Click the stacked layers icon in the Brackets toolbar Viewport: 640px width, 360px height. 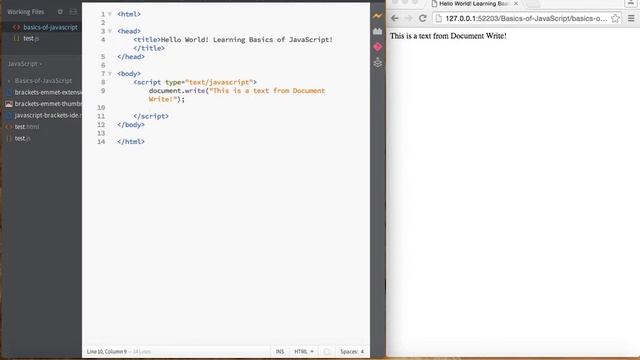(378, 62)
